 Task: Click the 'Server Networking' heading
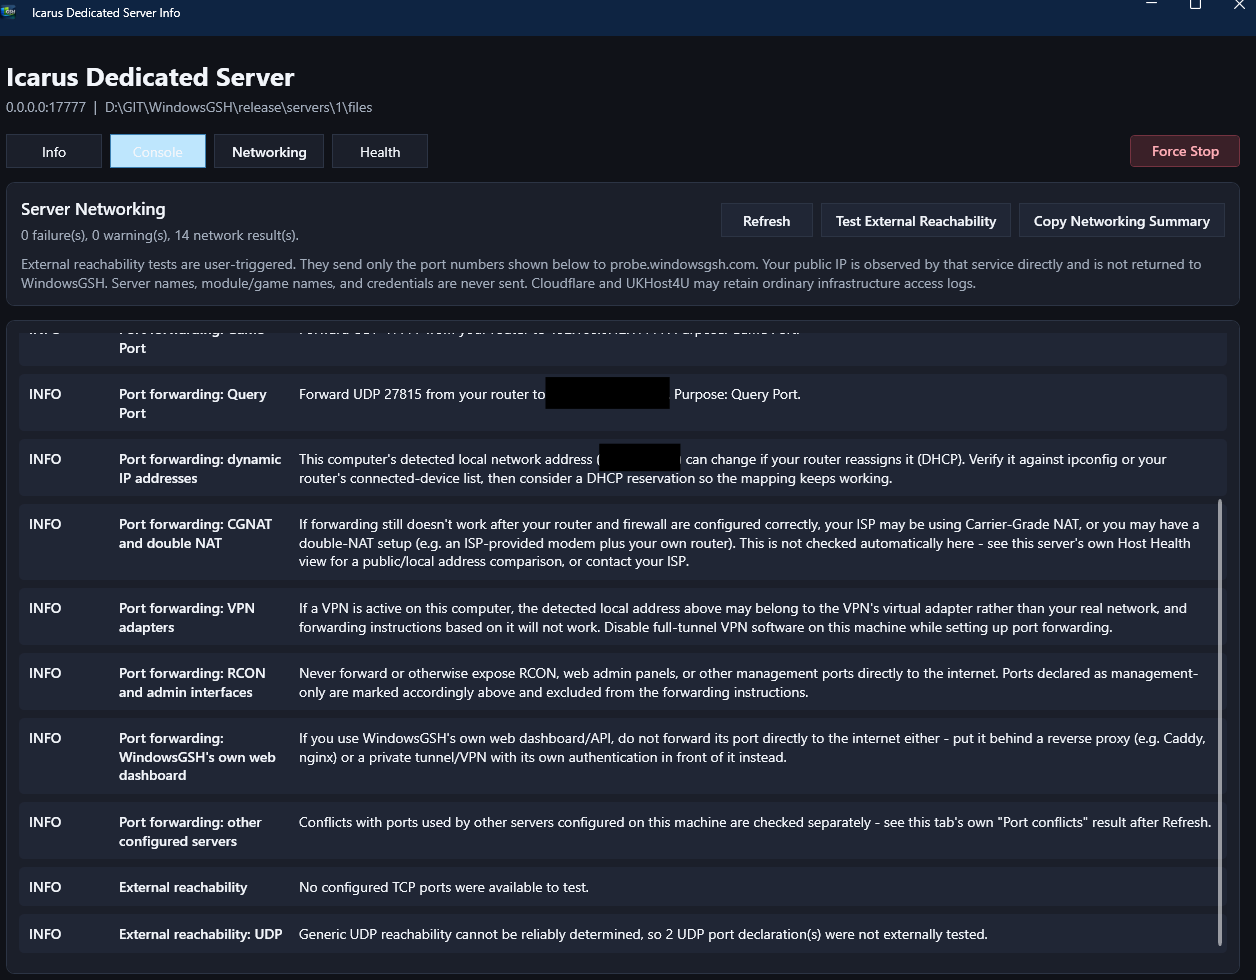coord(93,209)
